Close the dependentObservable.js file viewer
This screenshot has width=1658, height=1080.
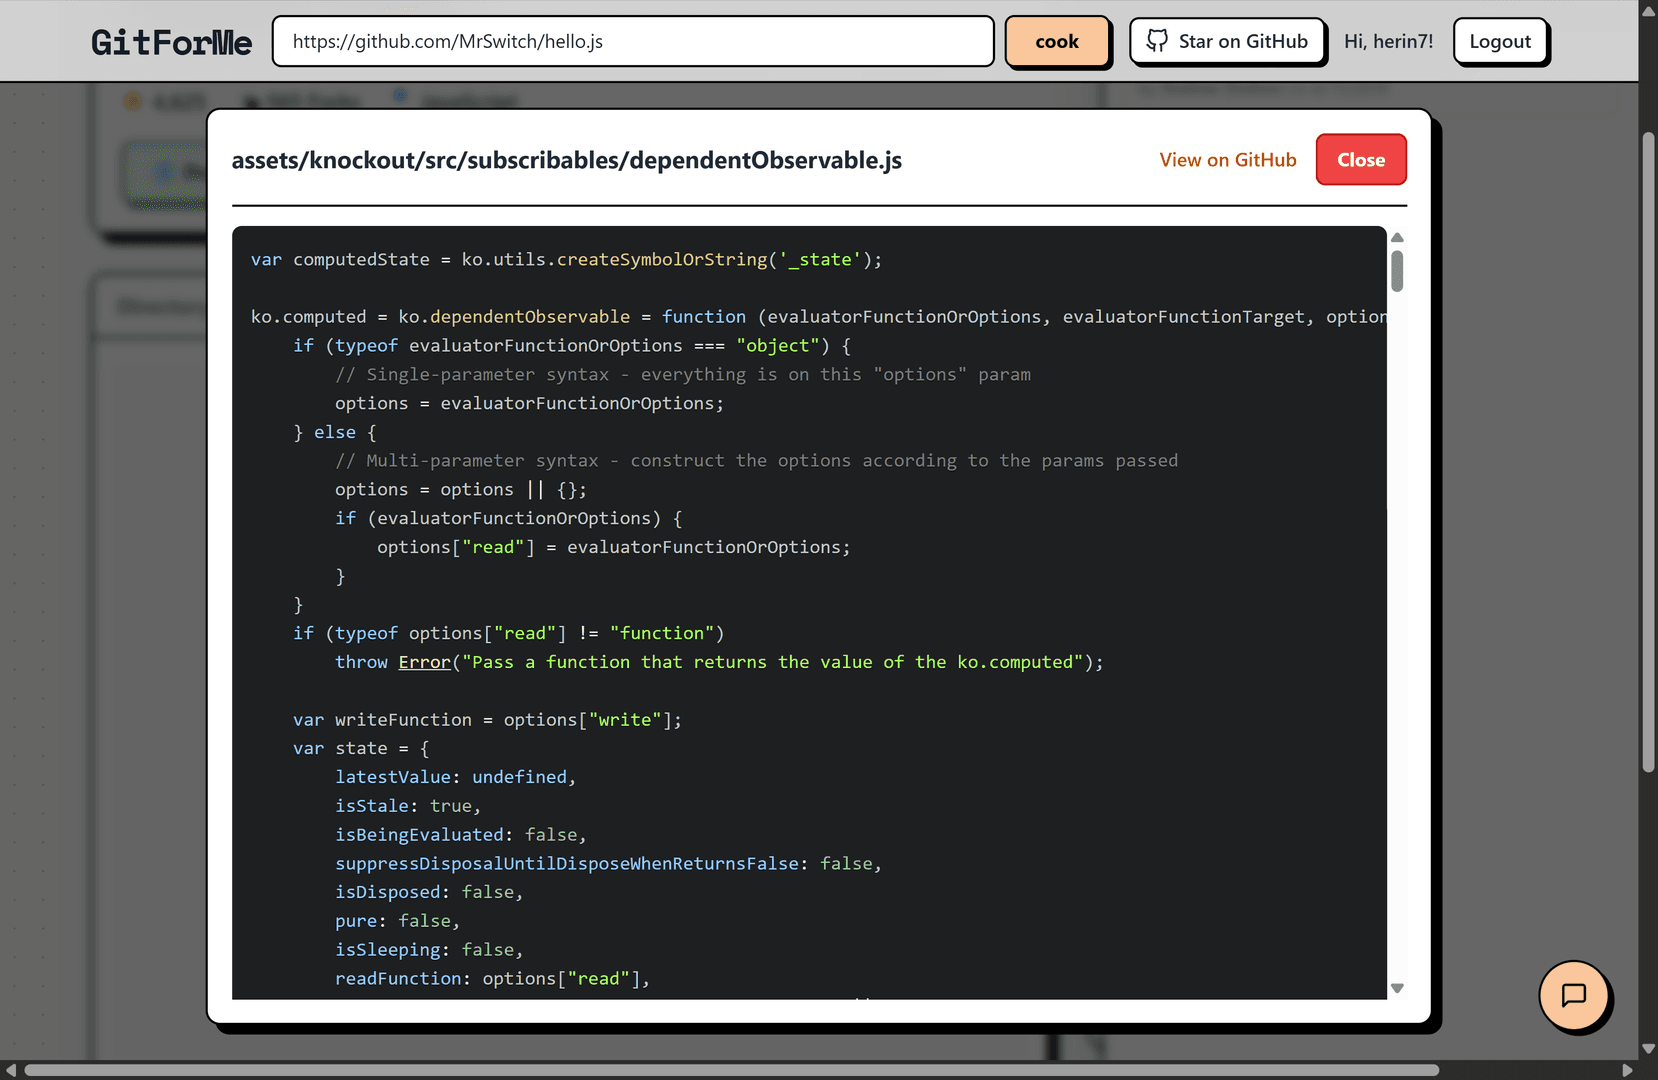[x=1361, y=159]
